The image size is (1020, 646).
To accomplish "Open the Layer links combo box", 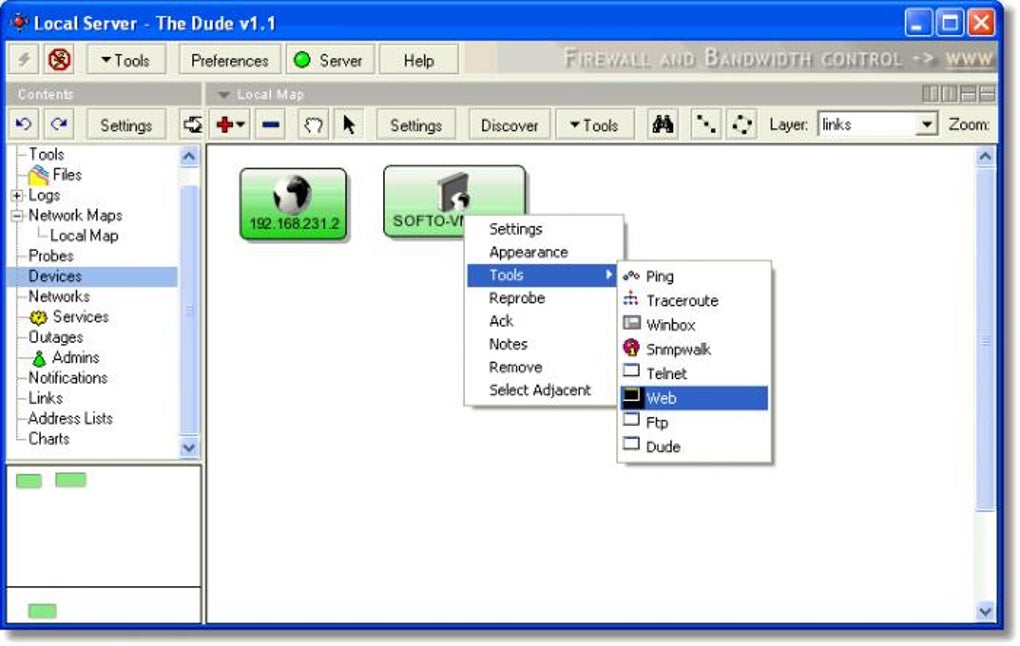I will (x=877, y=124).
